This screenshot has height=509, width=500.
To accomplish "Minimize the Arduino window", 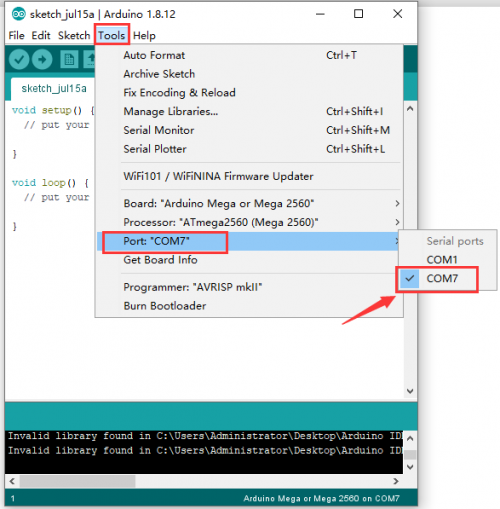I will (320, 14).
